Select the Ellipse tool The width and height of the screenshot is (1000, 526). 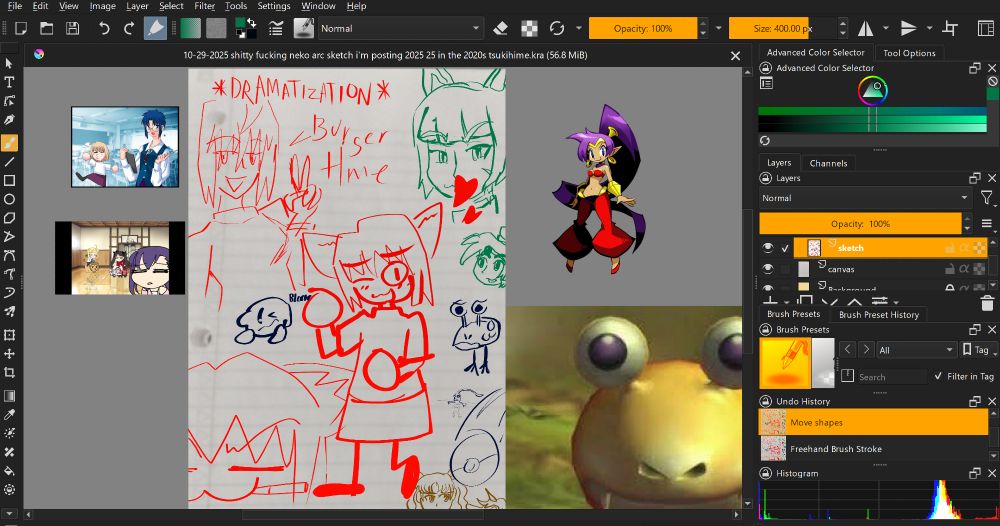9,199
